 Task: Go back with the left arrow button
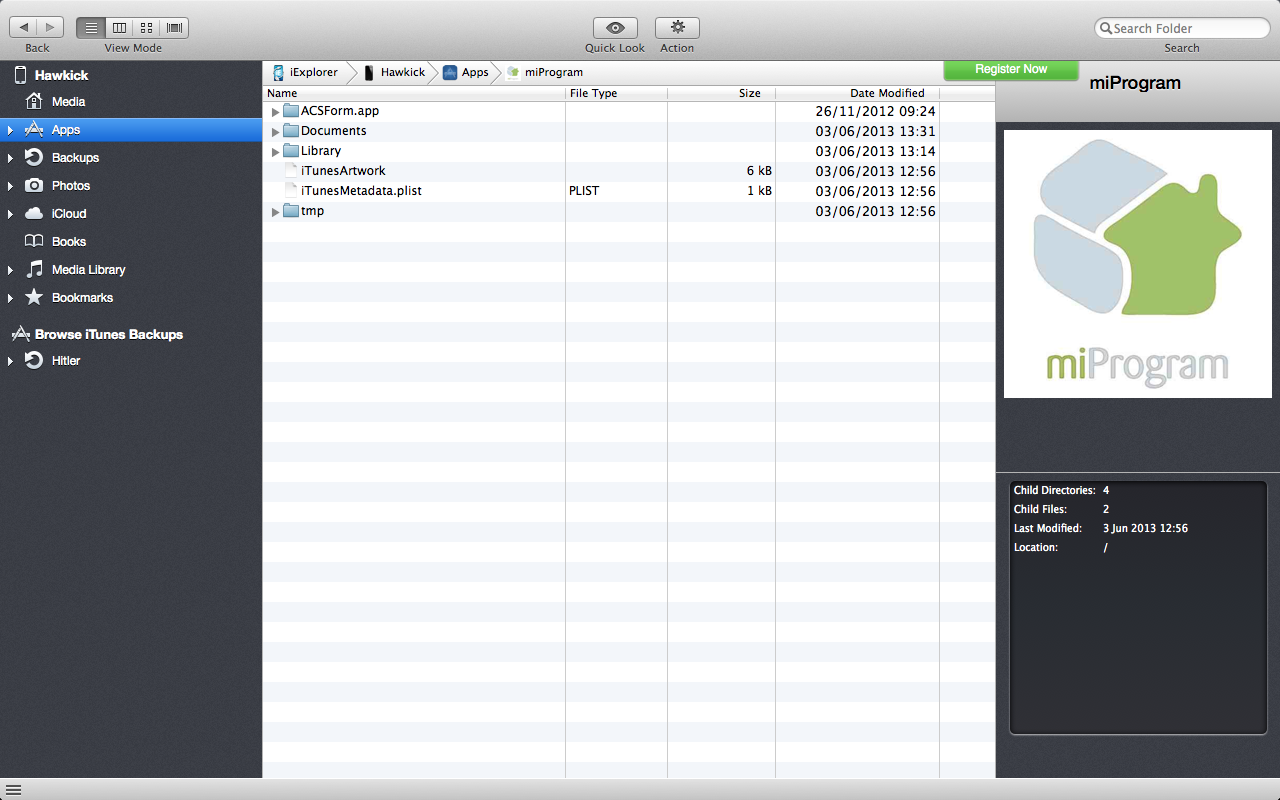coord(24,28)
